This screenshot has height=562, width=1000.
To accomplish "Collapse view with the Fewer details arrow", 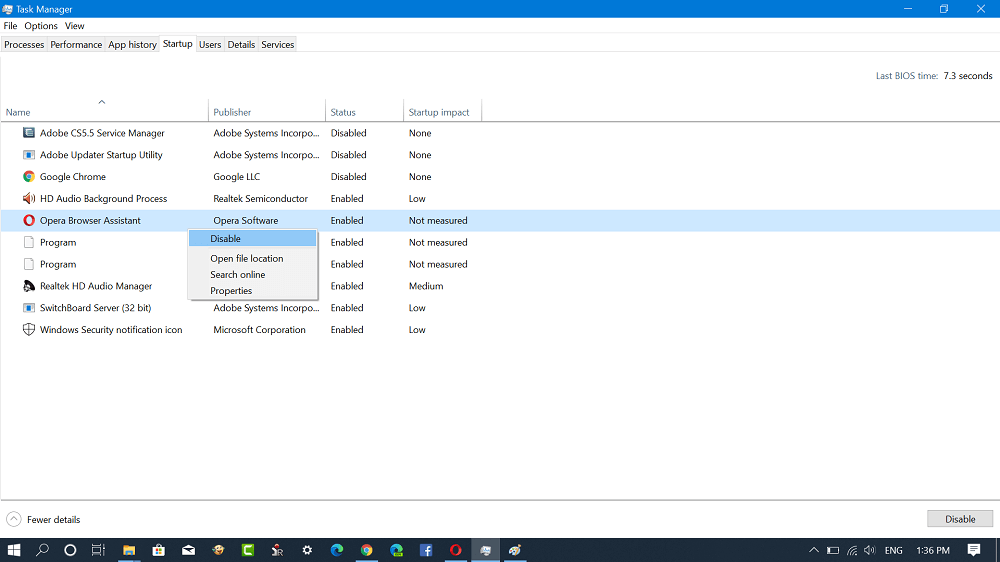I will (13, 519).
